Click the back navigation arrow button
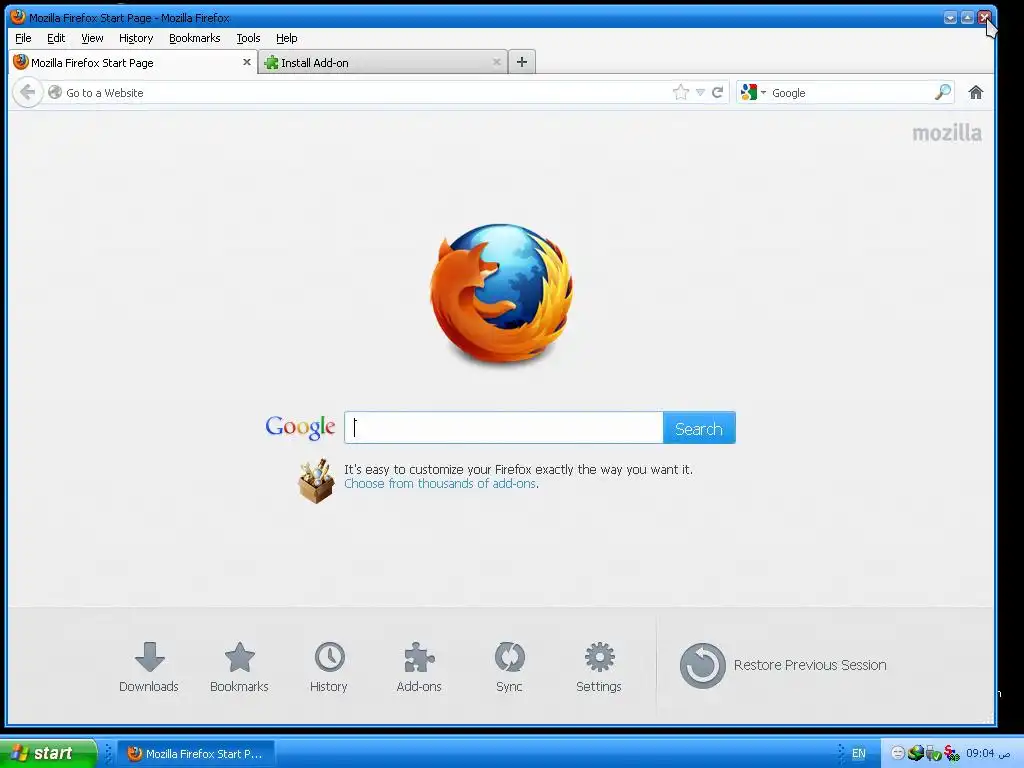 point(27,92)
